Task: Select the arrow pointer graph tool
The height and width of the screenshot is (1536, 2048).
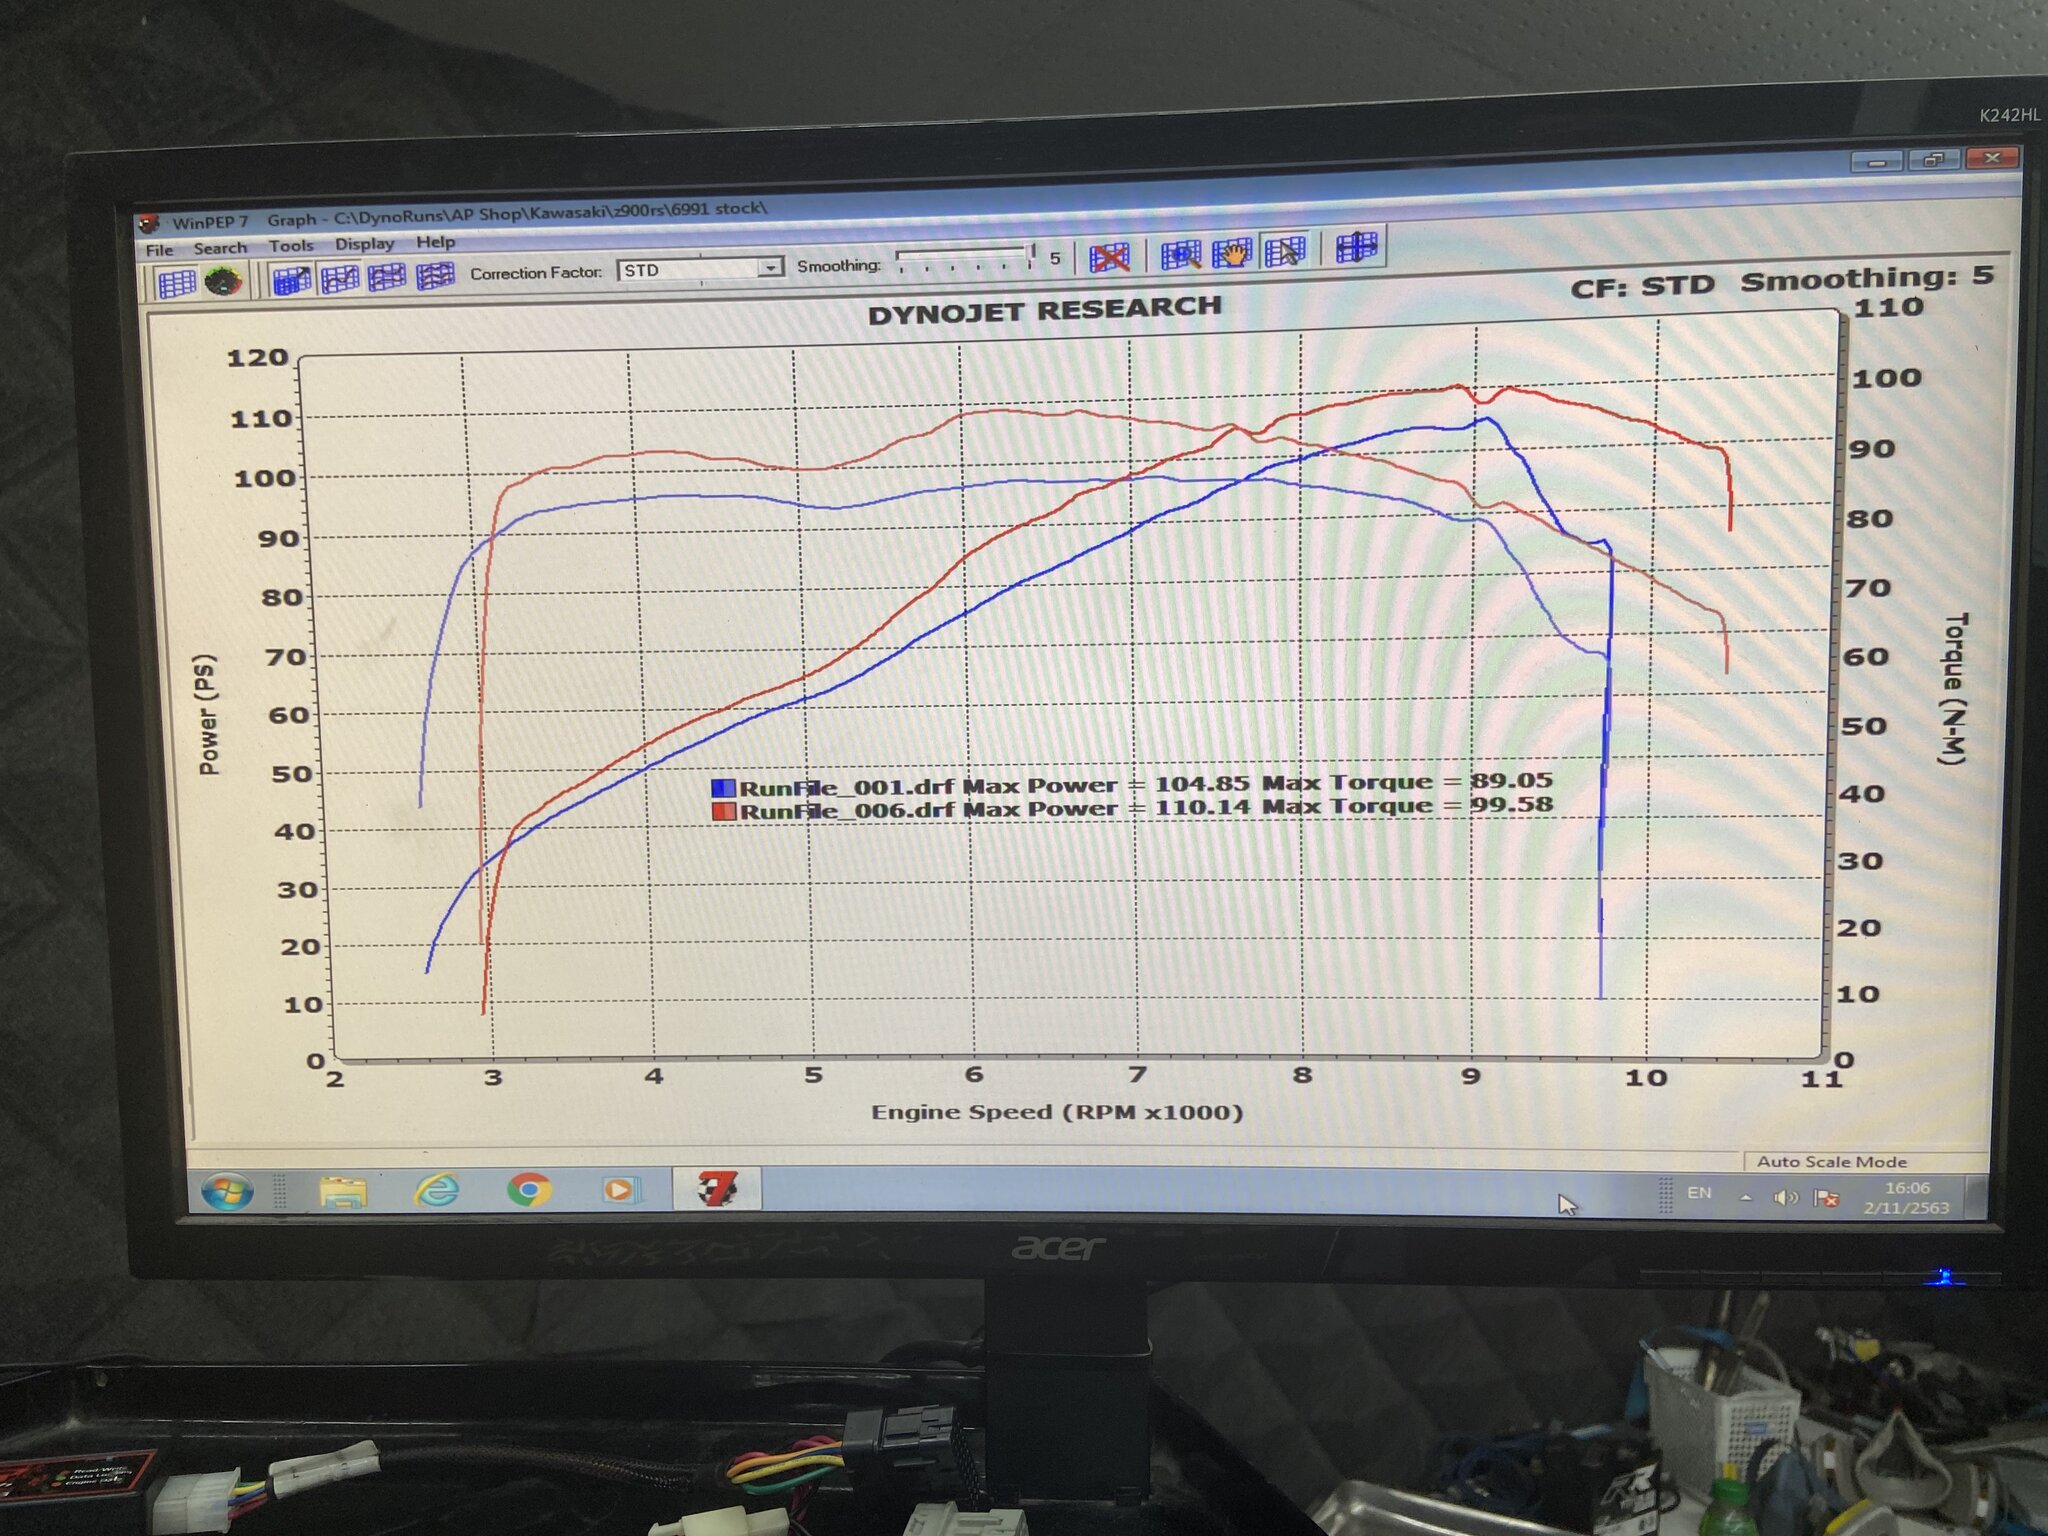Action: click(1285, 251)
